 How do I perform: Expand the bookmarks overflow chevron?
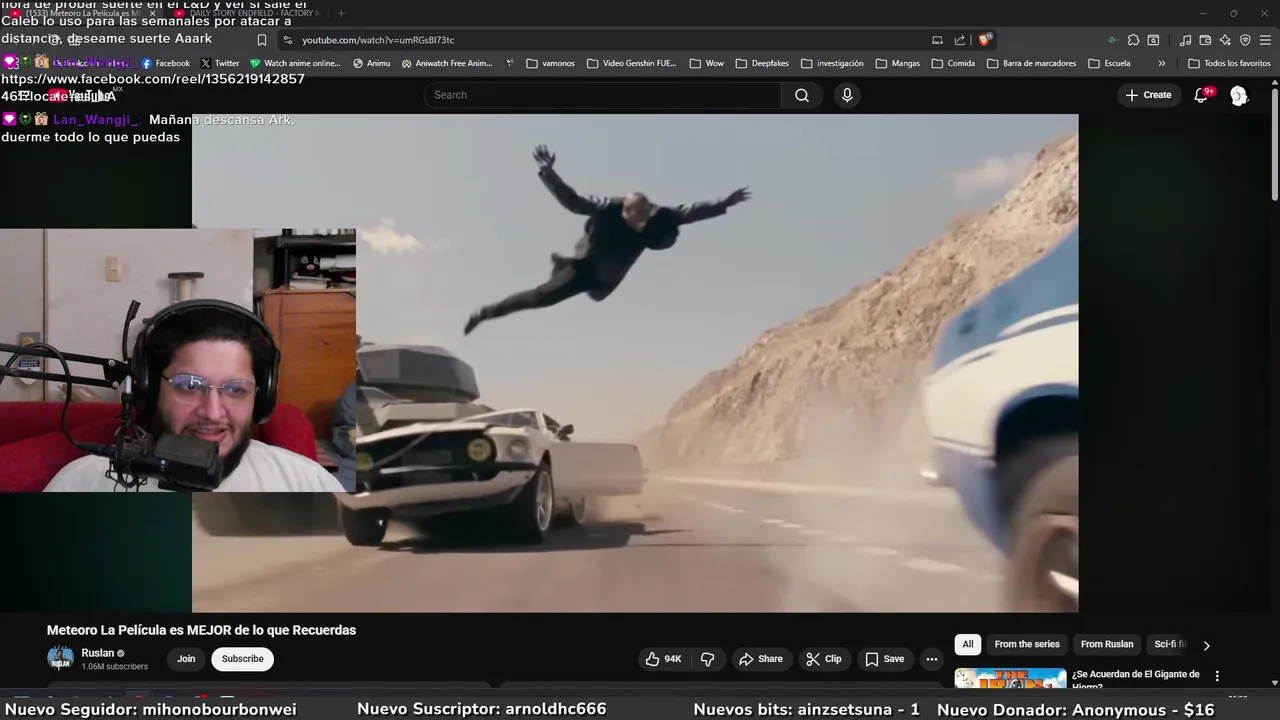point(1161,63)
